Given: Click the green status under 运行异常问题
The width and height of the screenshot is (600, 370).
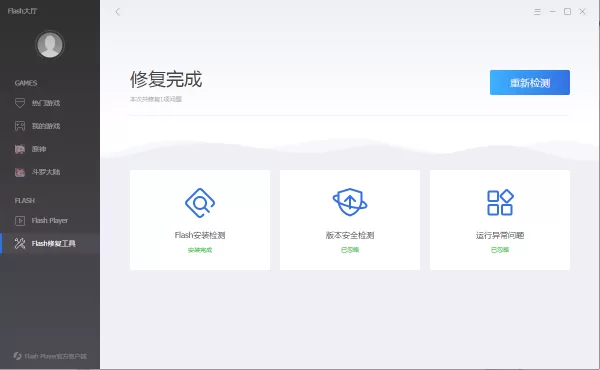Looking at the screenshot, I should (x=500, y=250).
